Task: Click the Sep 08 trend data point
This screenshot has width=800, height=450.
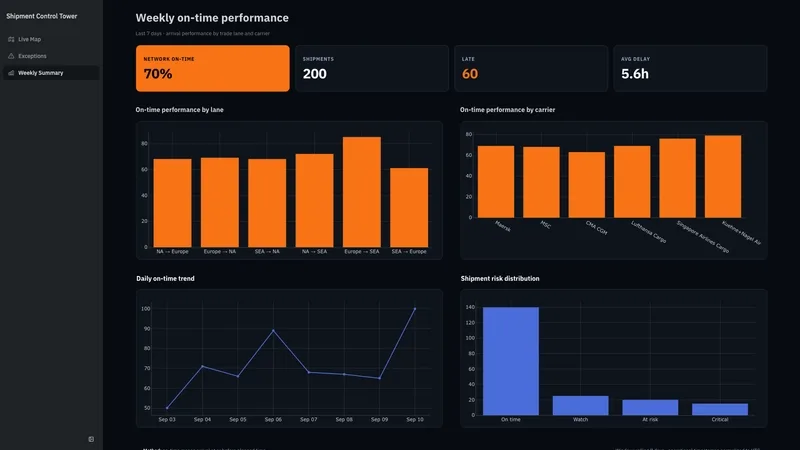Action: (344, 374)
